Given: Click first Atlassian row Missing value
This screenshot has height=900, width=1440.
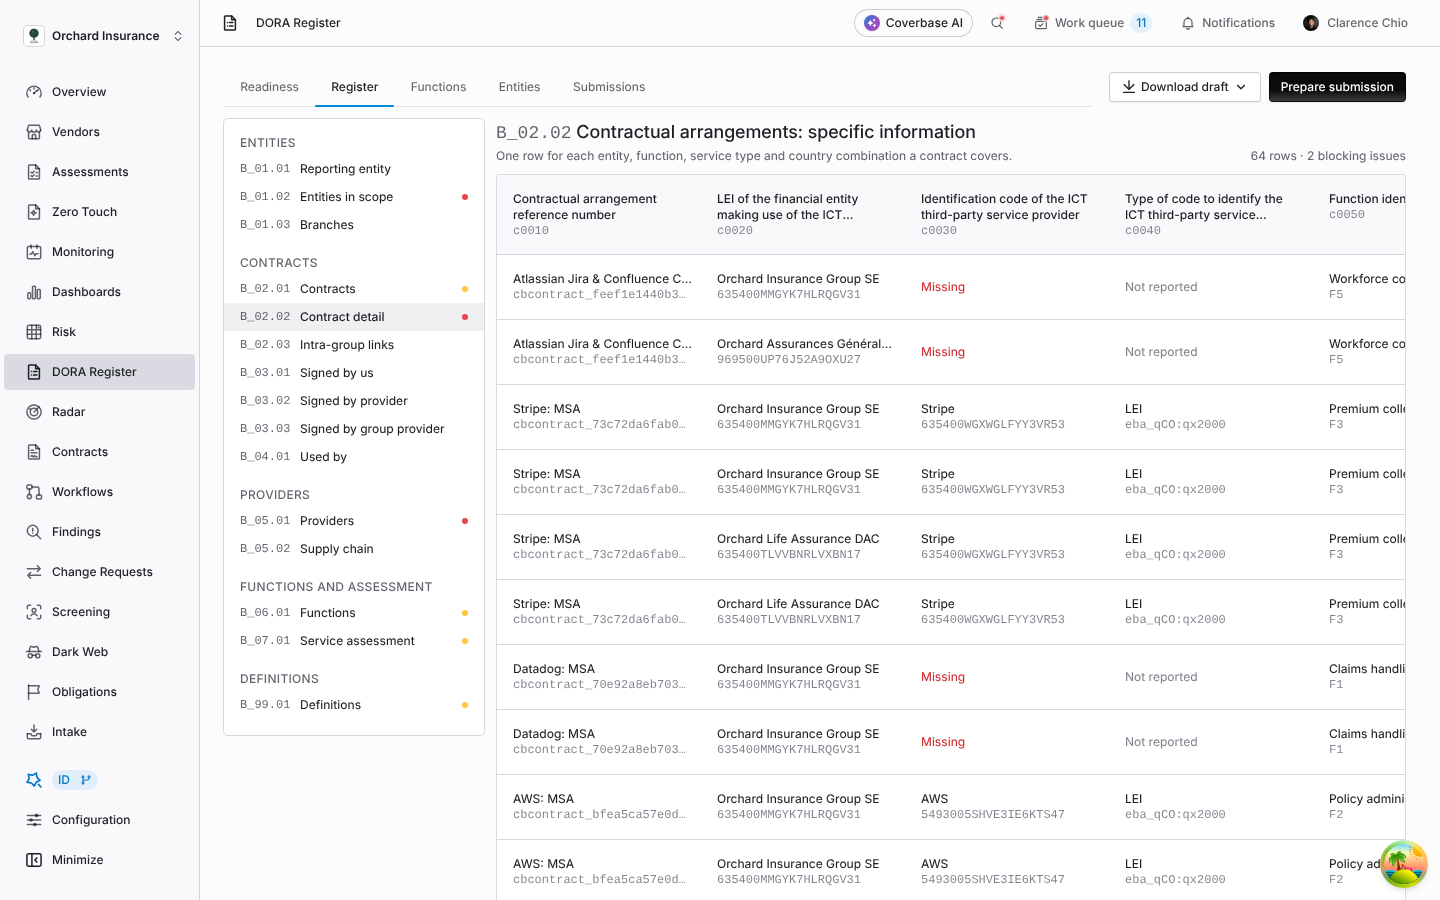Looking at the screenshot, I should (943, 287).
